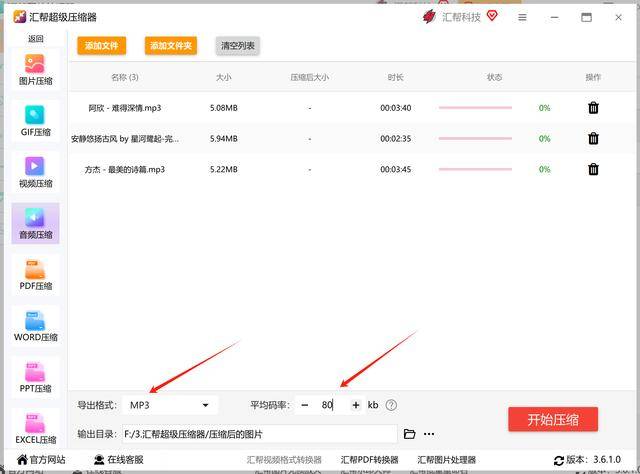The height and width of the screenshot is (474, 640).
Task: Click the 汇帮超级压缩器 app logo
Action: tap(20, 17)
